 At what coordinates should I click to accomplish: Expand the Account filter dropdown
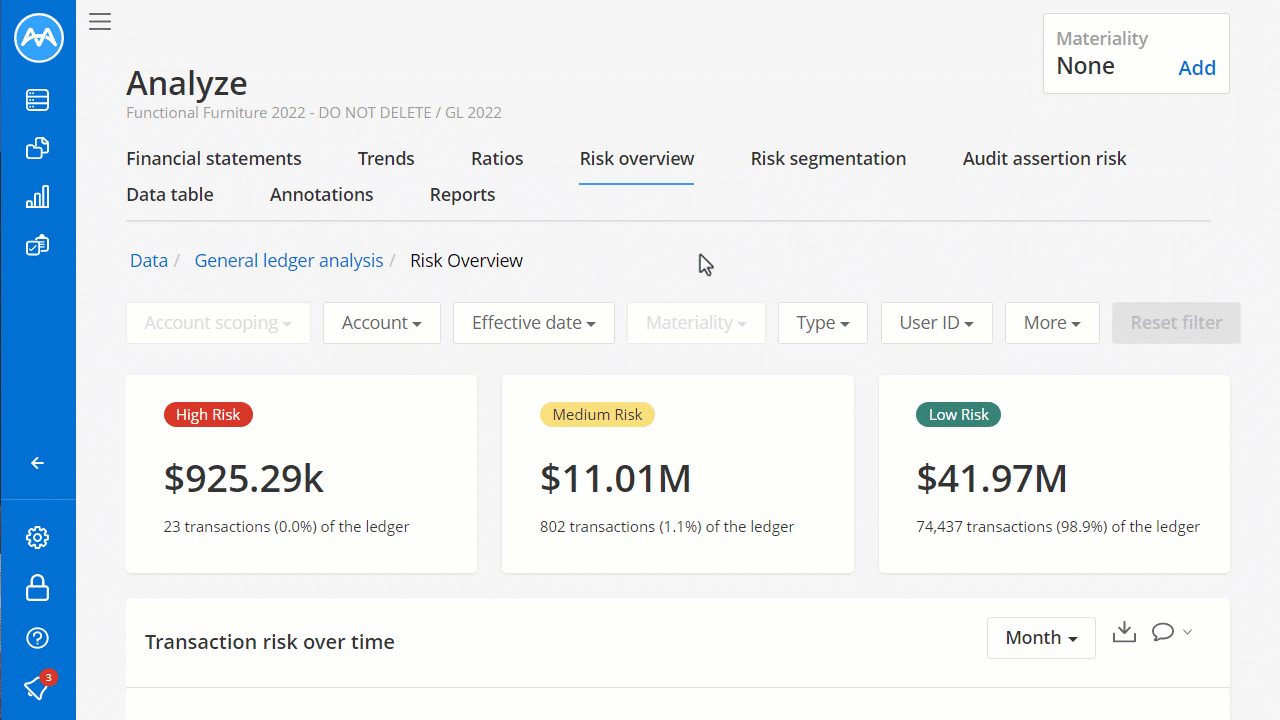pos(381,323)
